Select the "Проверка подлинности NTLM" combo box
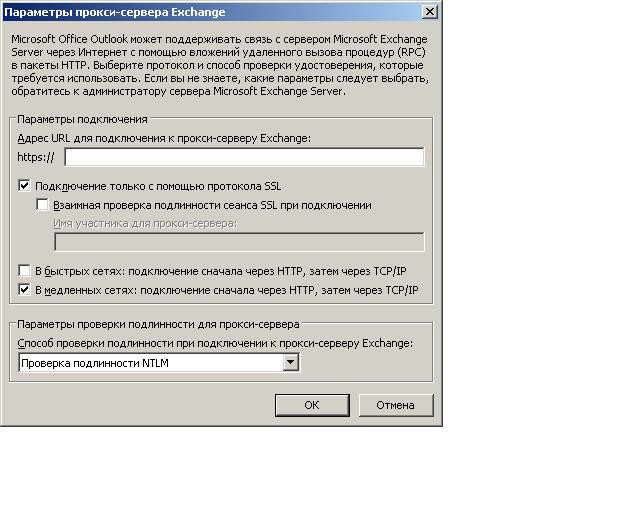Image resolution: width=640 pixels, height=512 pixels. 150,363
